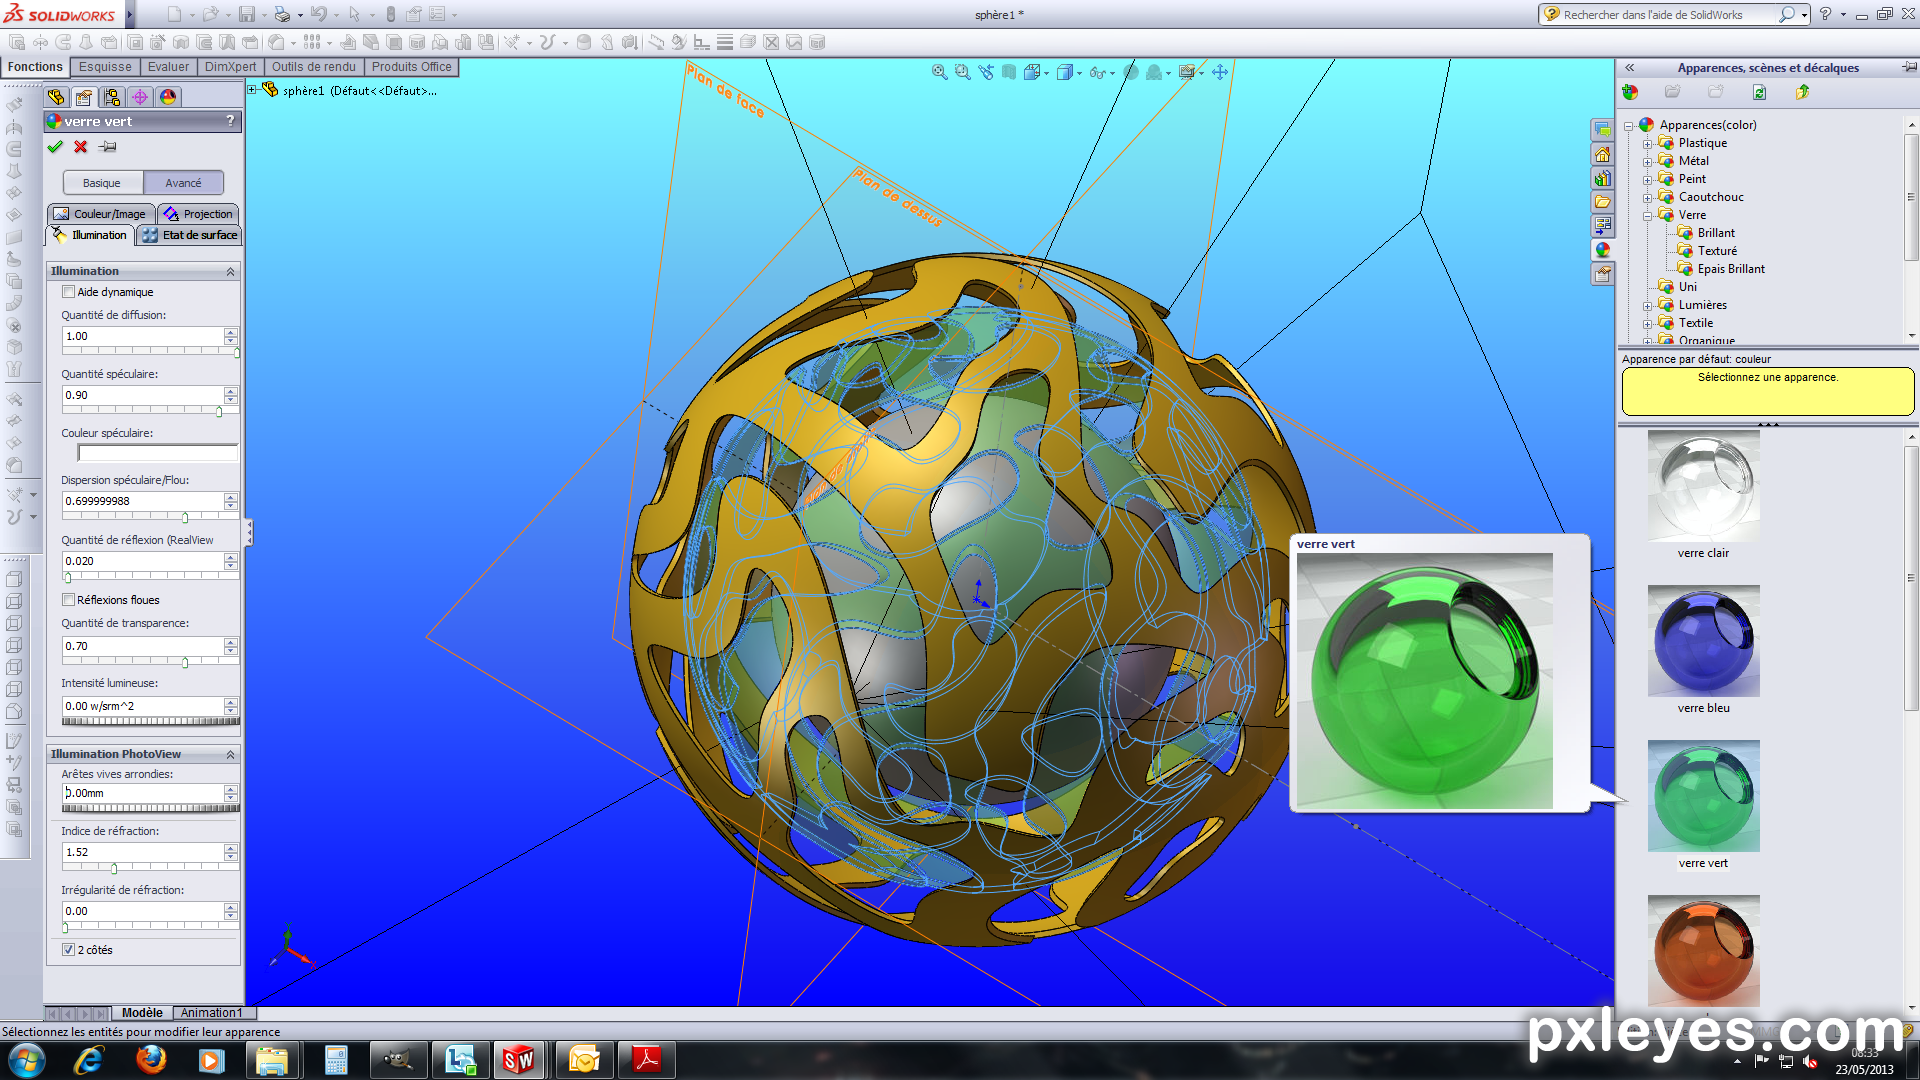Image resolution: width=1920 pixels, height=1080 pixels.
Task: Open the Etat de surface tab
Action: coord(189,235)
